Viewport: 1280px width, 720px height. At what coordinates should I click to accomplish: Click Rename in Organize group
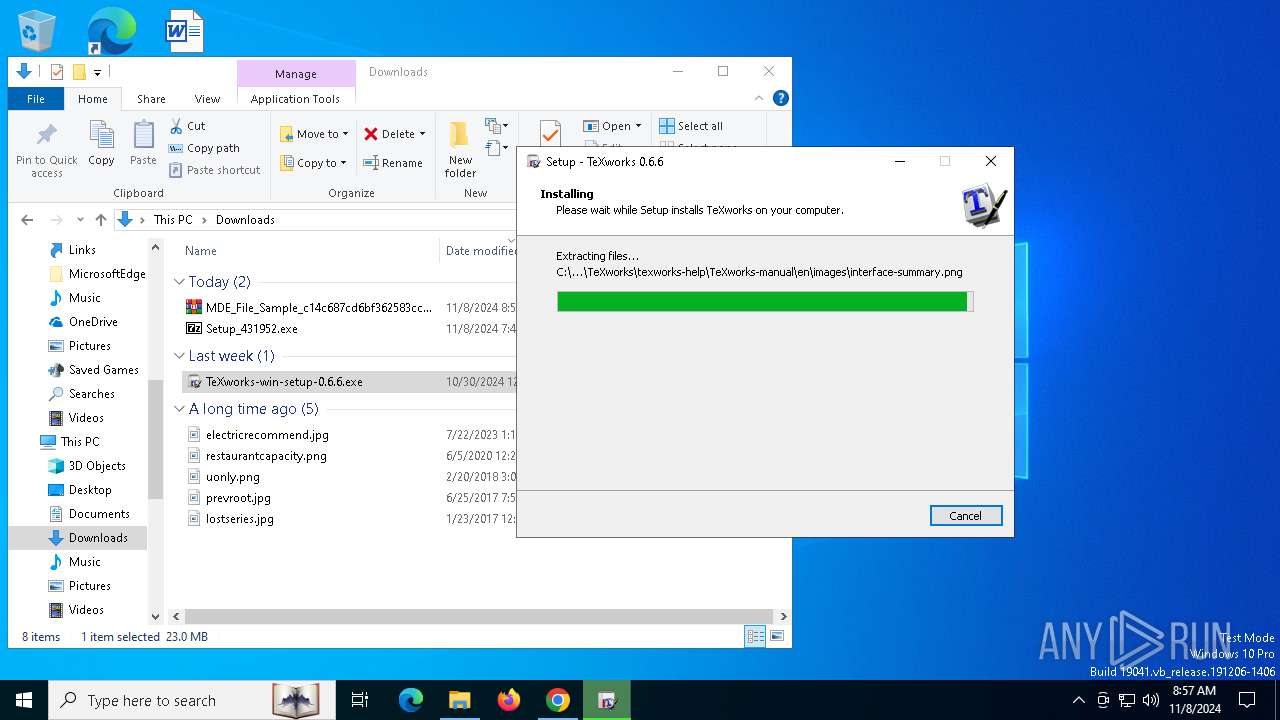tap(393, 163)
